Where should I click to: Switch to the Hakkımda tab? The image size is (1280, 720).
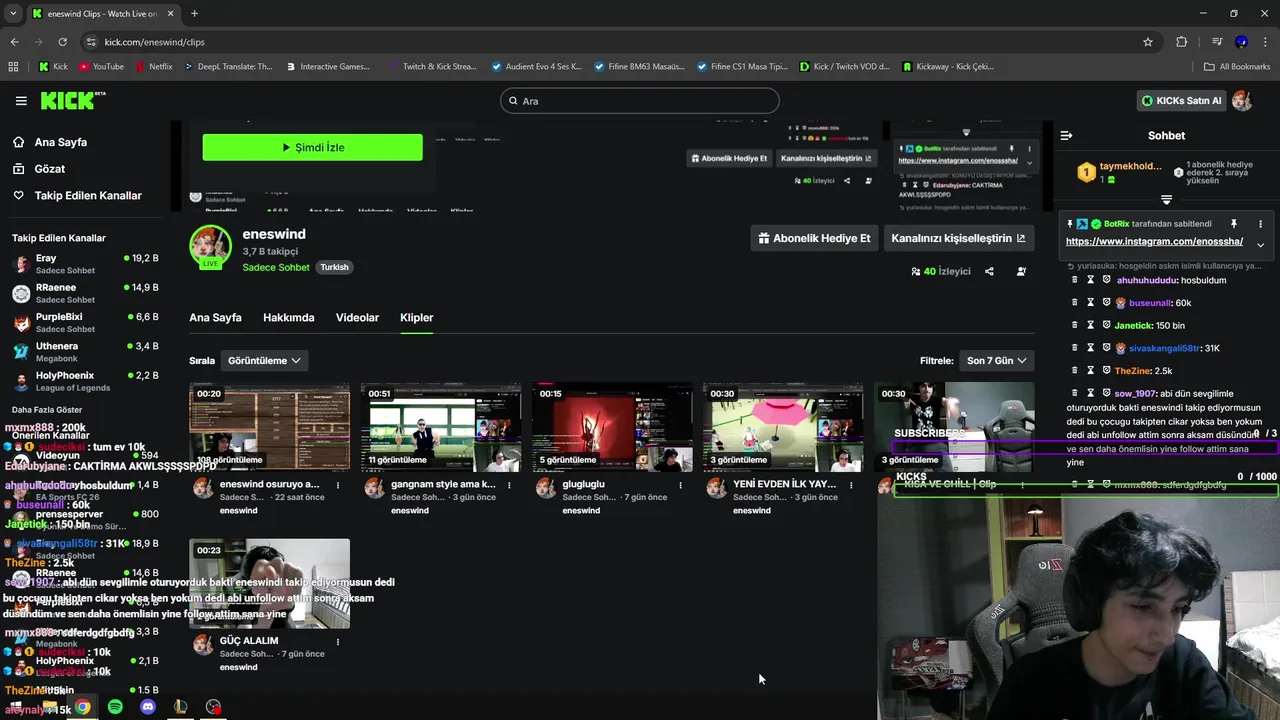tap(288, 318)
